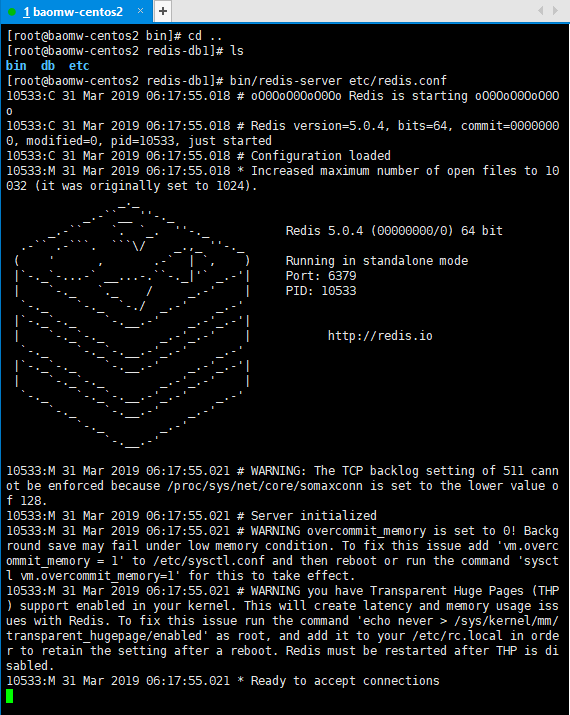Click the Port: 6379 text
Screen dimensions: 570x715
(x=321, y=276)
